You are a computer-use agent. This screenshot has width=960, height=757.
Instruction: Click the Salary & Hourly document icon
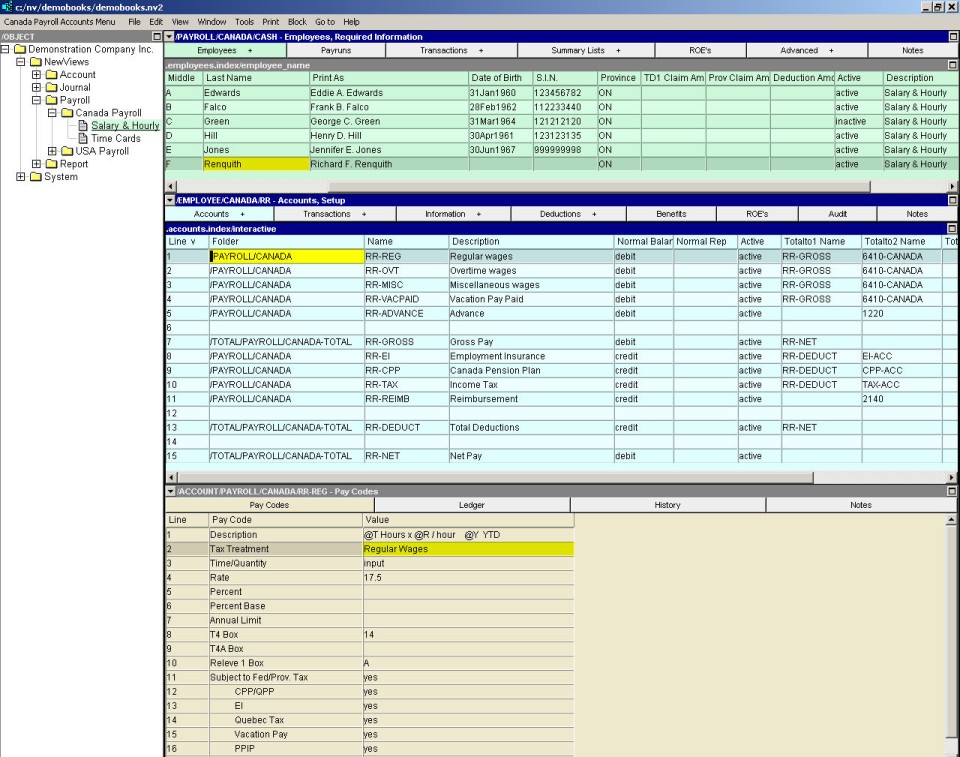click(x=83, y=126)
